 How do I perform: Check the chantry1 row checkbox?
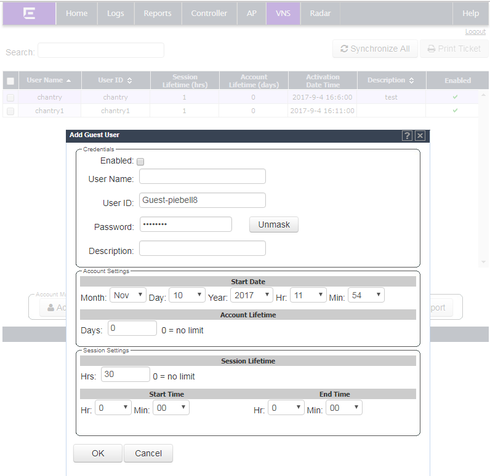[10, 111]
